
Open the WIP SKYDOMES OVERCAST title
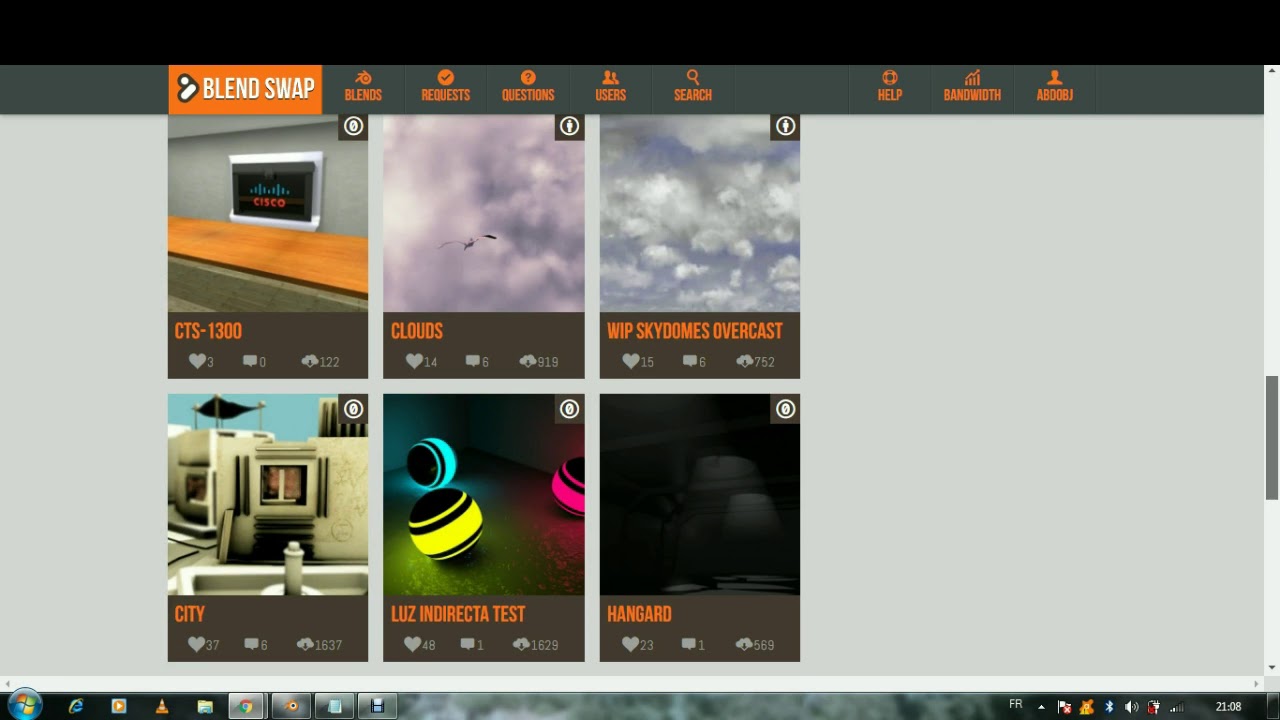[695, 331]
